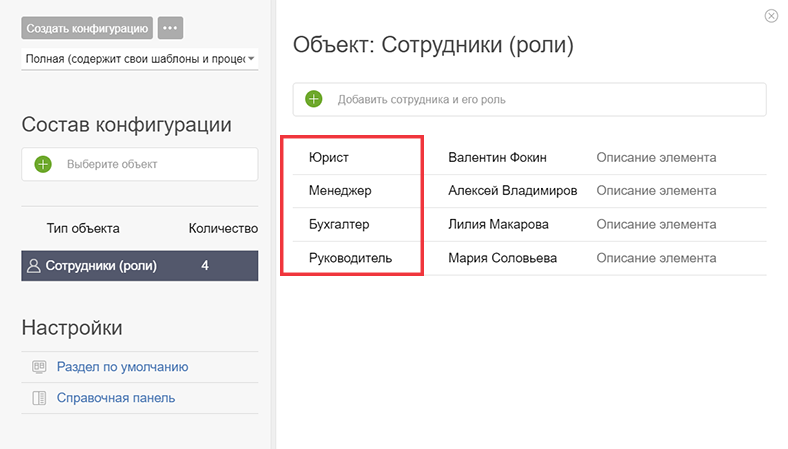Edit Описание элемента in the Руководитель row
788x449 pixels.
point(656,258)
